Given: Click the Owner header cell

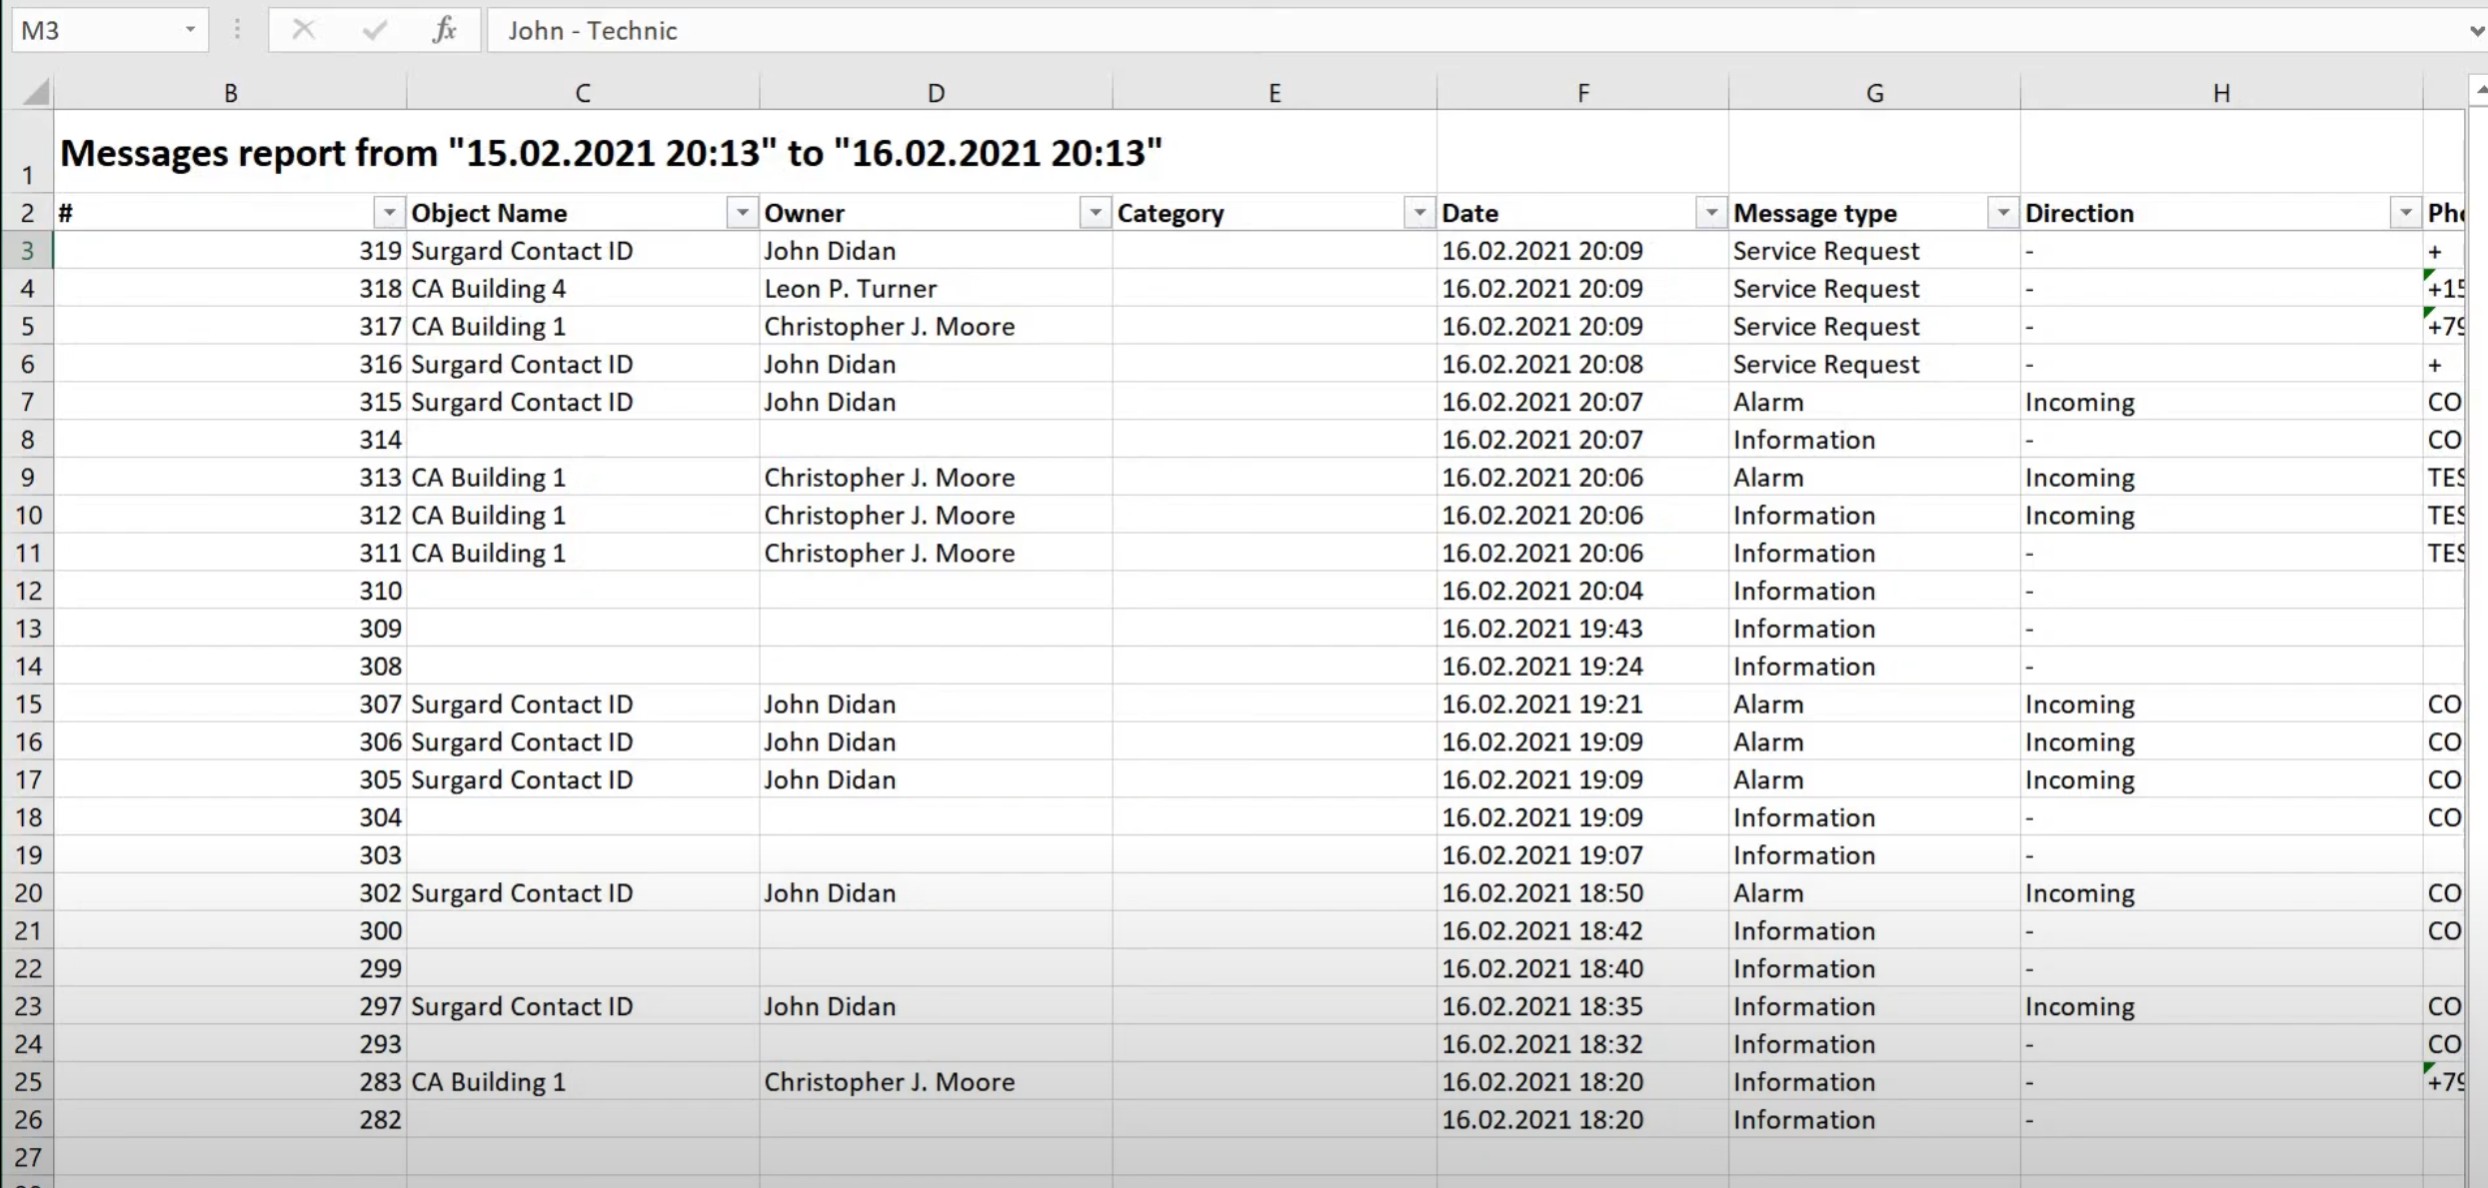Looking at the screenshot, I should pos(936,213).
